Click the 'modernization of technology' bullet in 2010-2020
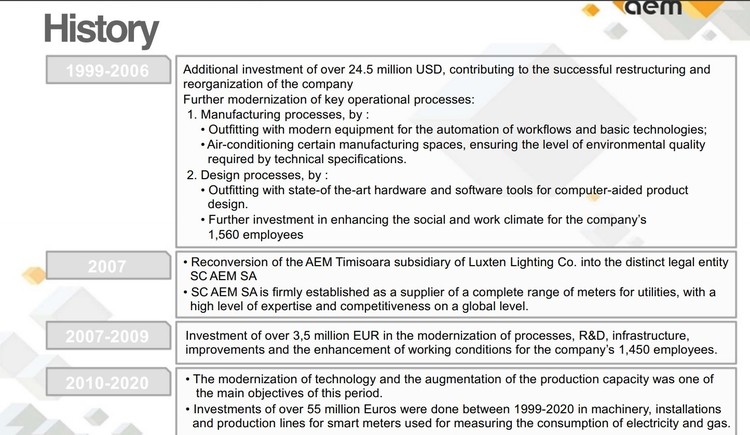Viewport: 750px width, 435px height. [450, 386]
